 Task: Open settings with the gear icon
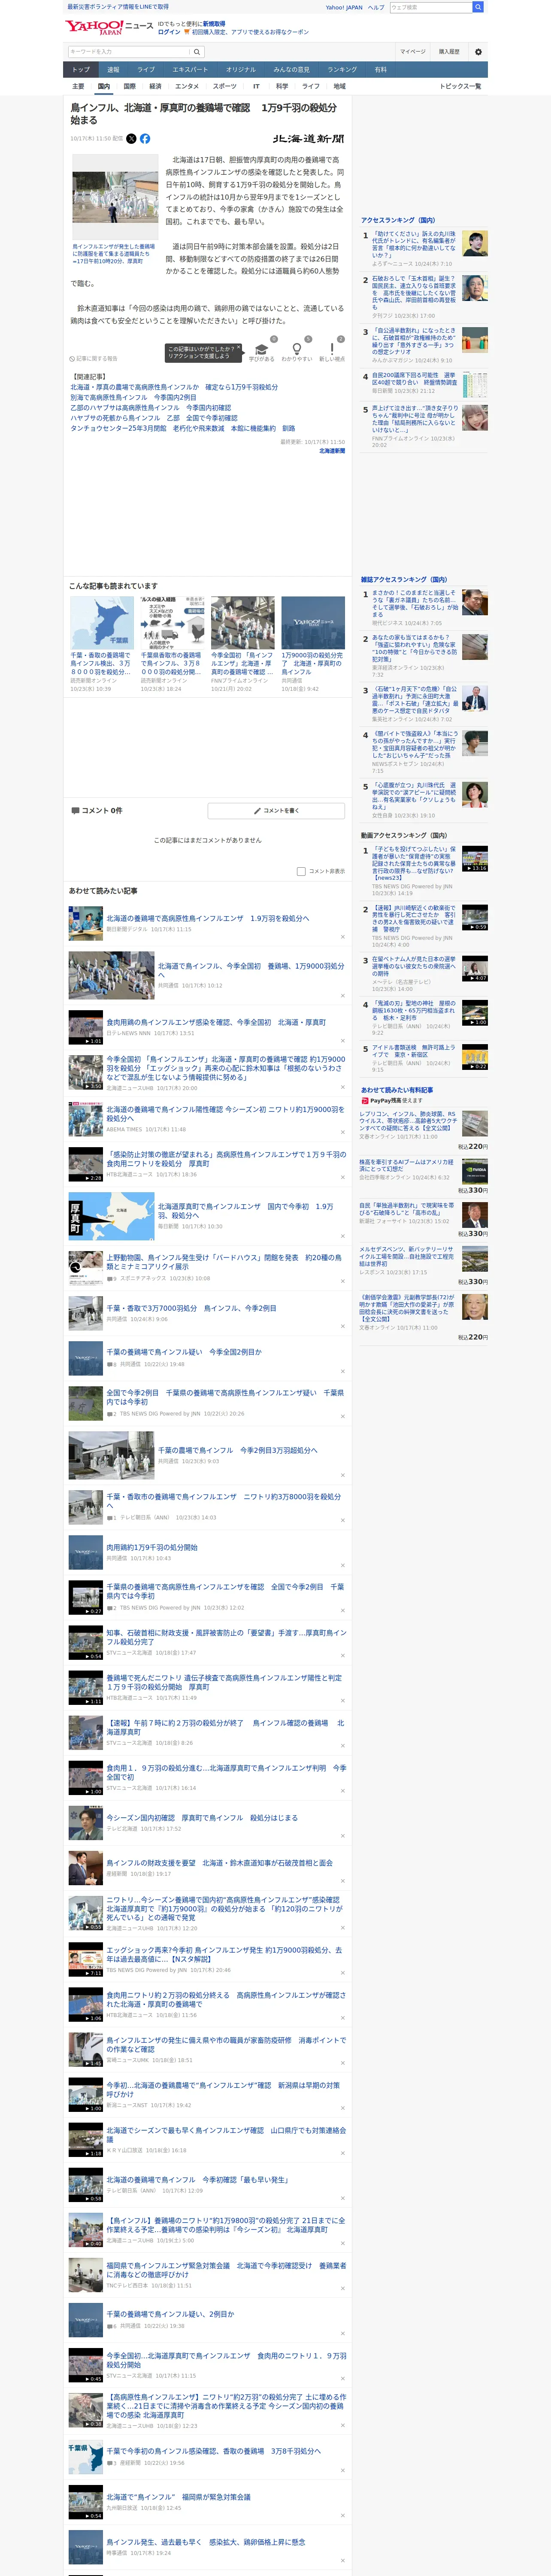click(x=478, y=52)
